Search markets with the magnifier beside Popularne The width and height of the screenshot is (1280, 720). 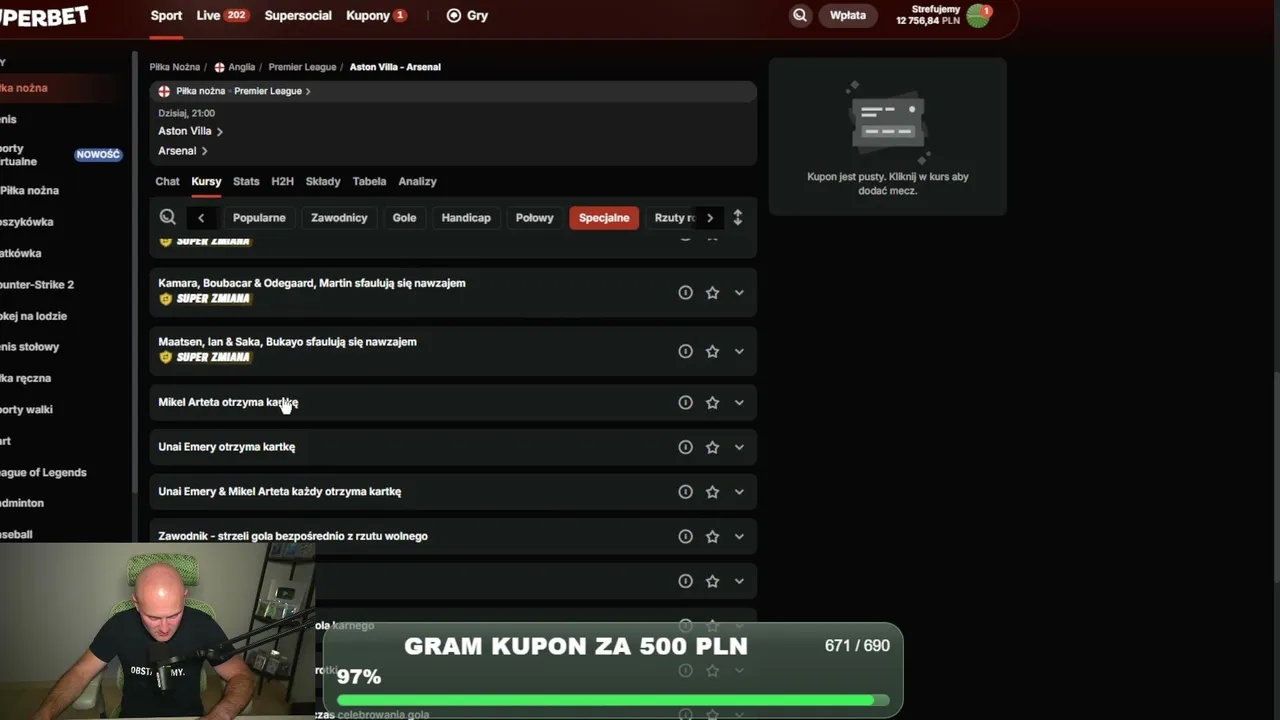[x=168, y=217]
